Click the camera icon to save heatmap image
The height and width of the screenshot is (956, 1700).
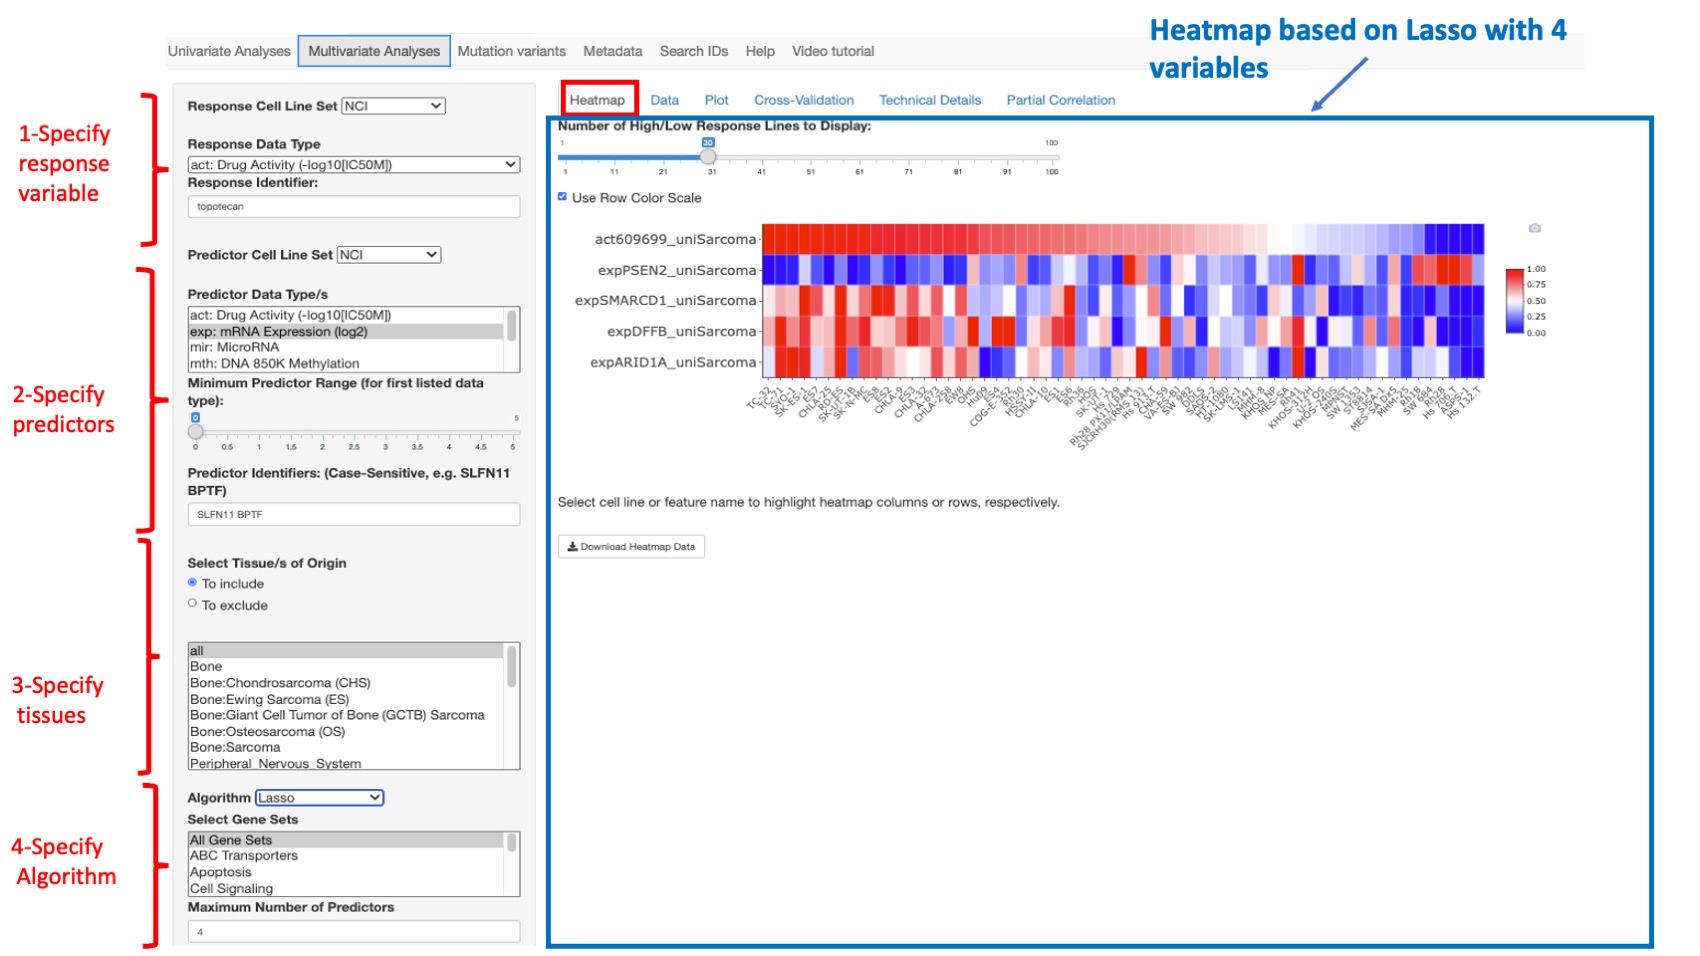[1535, 228]
